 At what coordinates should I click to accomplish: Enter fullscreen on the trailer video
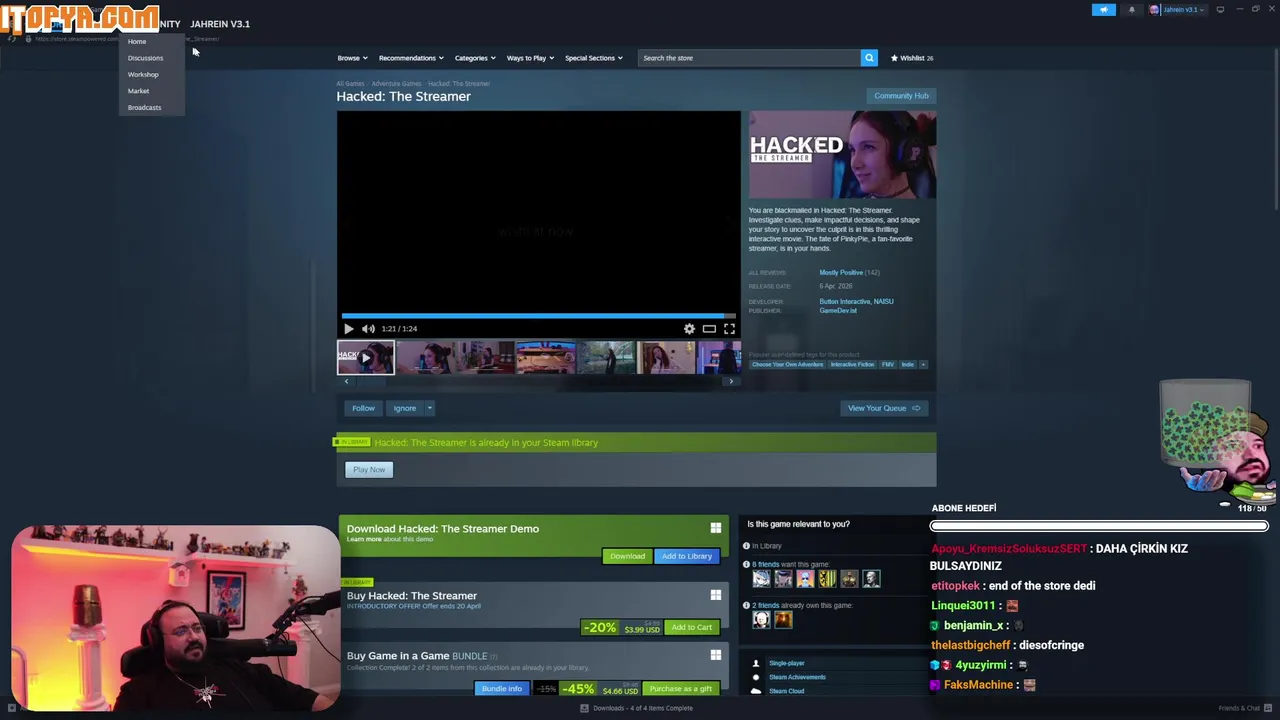pyautogui.click(x=729, y=328)
